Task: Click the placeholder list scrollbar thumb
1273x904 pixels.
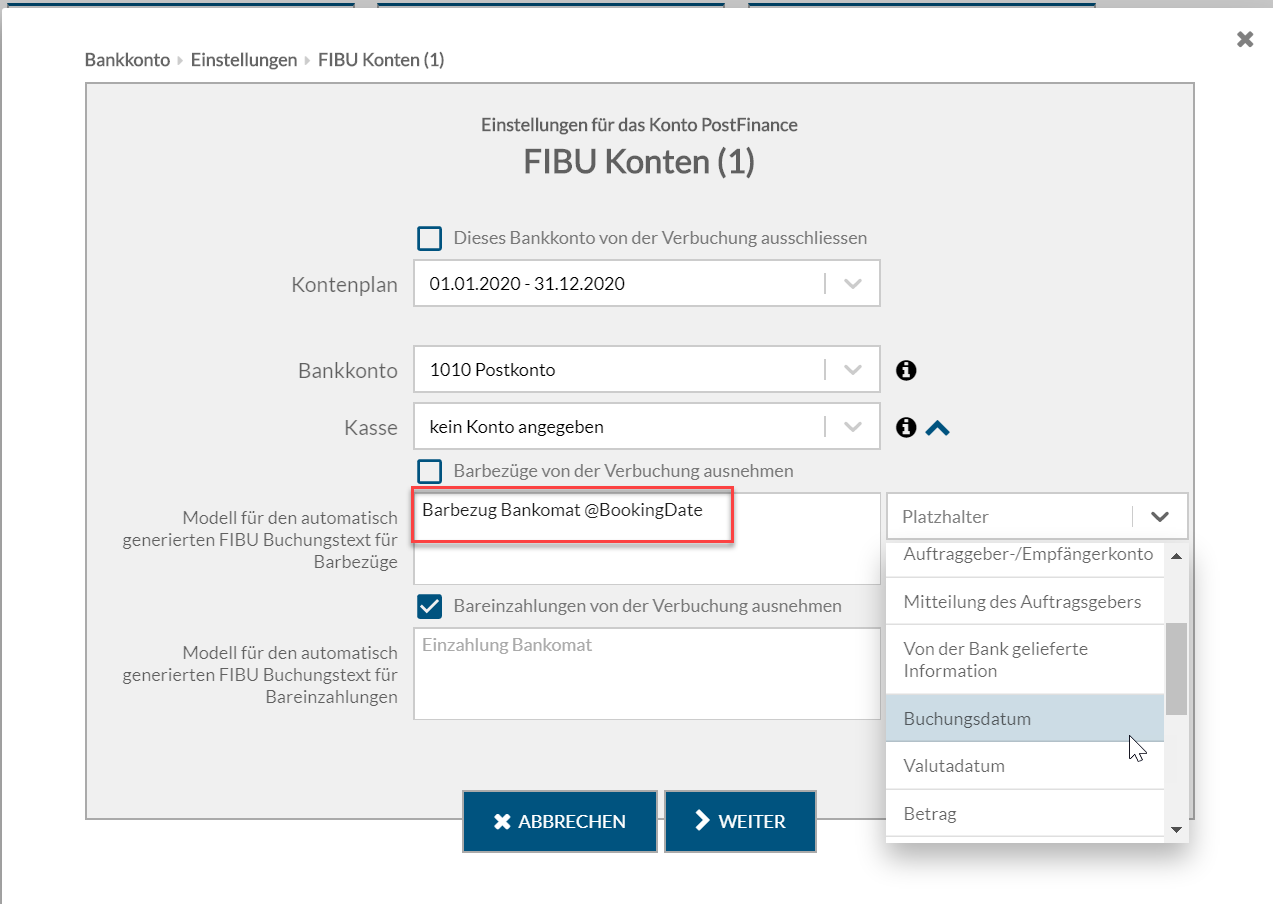Action: click(x=1176, y=669)
